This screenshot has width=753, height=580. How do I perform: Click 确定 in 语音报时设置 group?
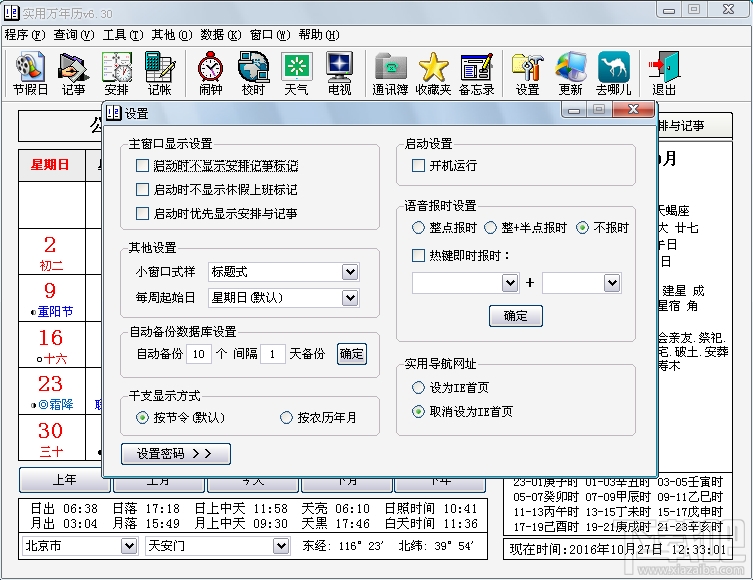point(516,316)
